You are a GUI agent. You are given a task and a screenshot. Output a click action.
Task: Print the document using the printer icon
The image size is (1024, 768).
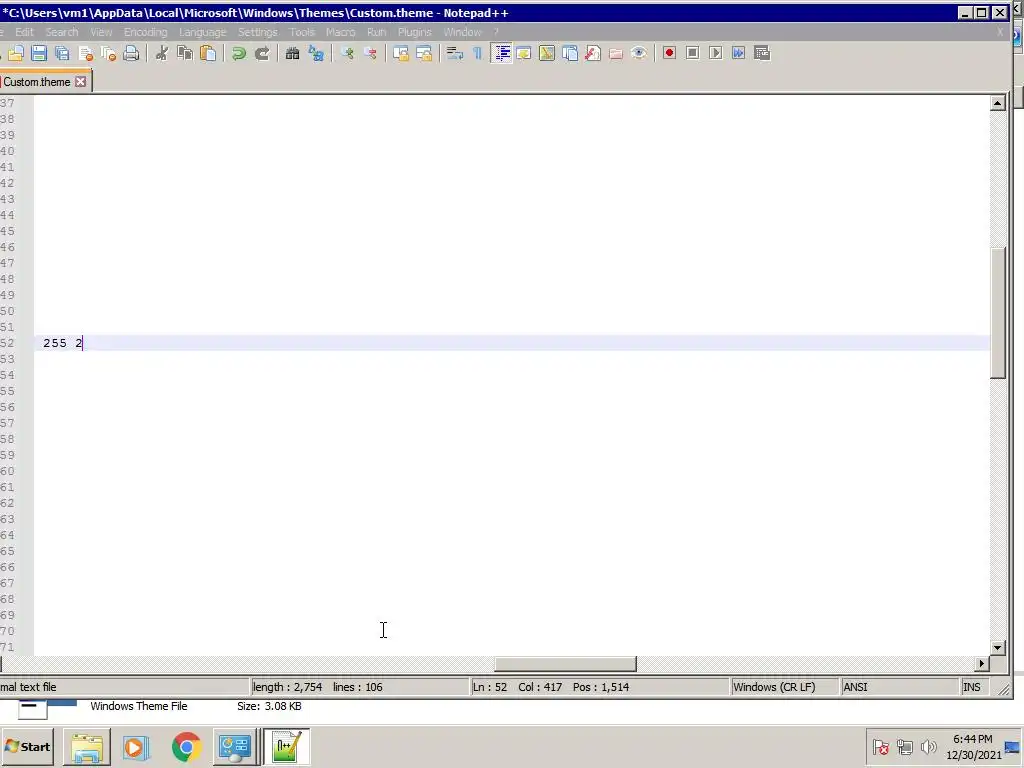point(131,54)
